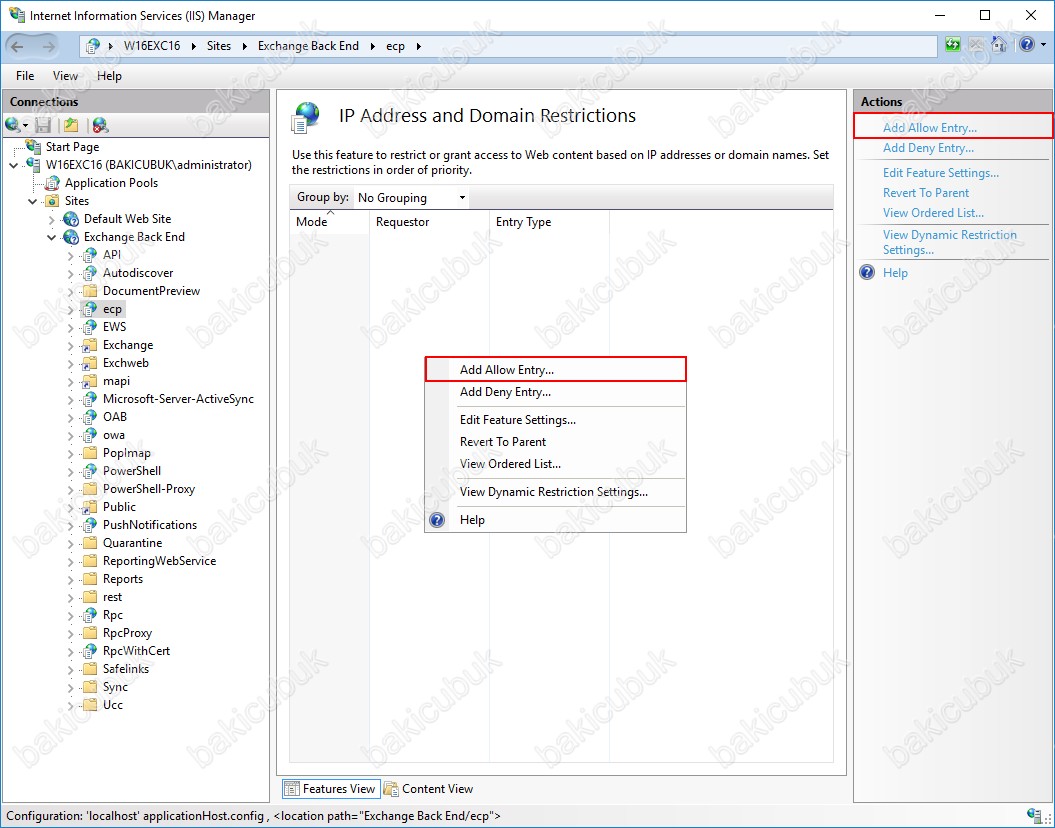
Task: Click the DocumentPreview folder icon
Action: click(89, 291)
